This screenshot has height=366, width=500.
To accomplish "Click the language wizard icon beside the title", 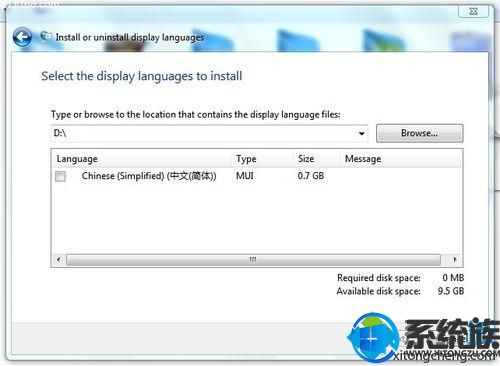I will pyautogui.click(x=46, y=35).
